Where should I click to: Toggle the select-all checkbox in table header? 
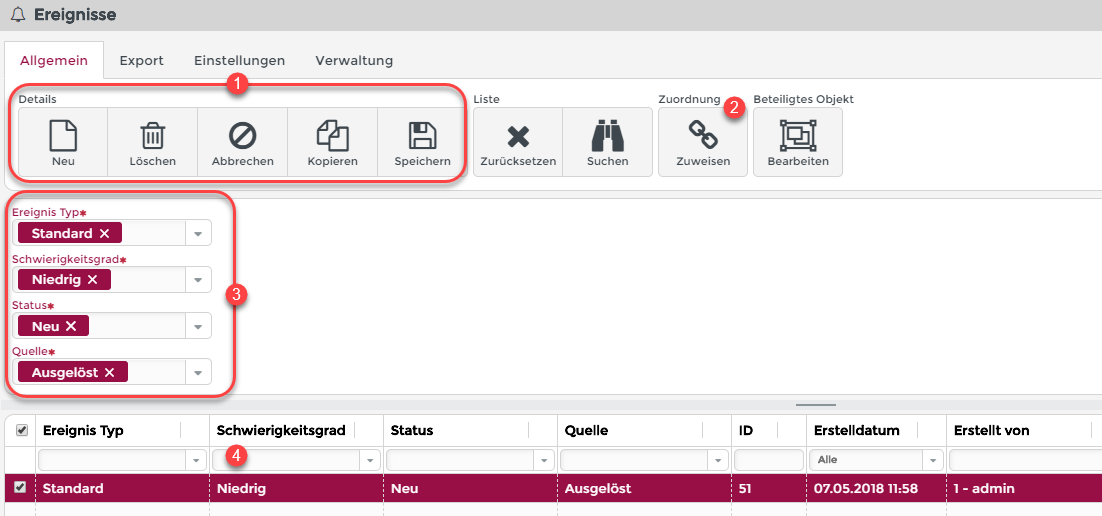[21, 430]
